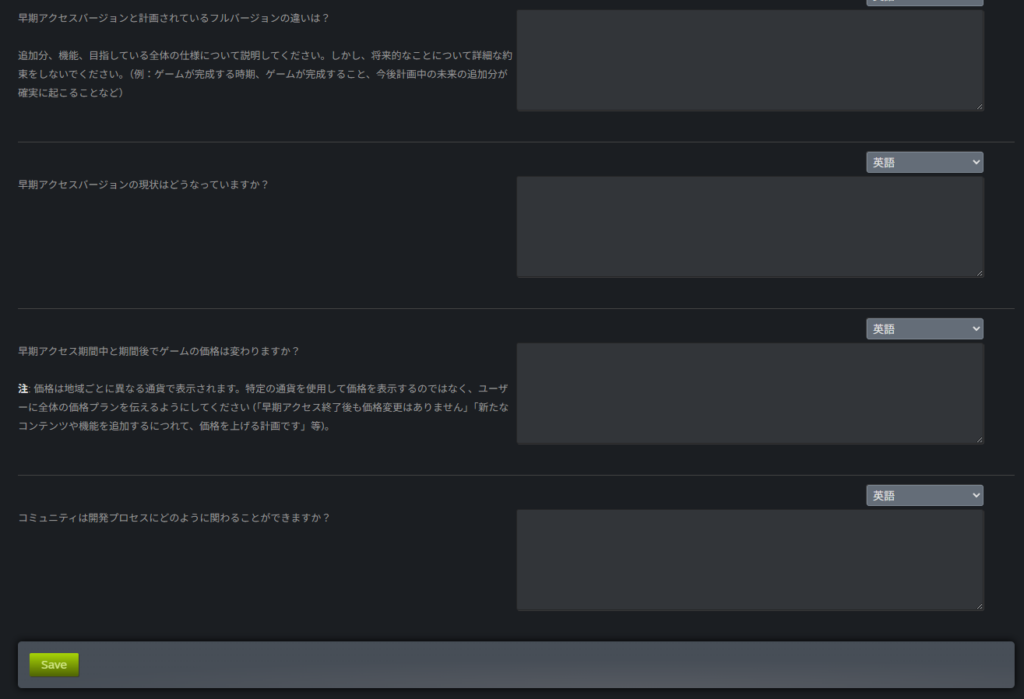Viewport: 1024px width, 699px height.
Task: Open the 英語 language dropdown for current state question
Action: pos(924,162)
